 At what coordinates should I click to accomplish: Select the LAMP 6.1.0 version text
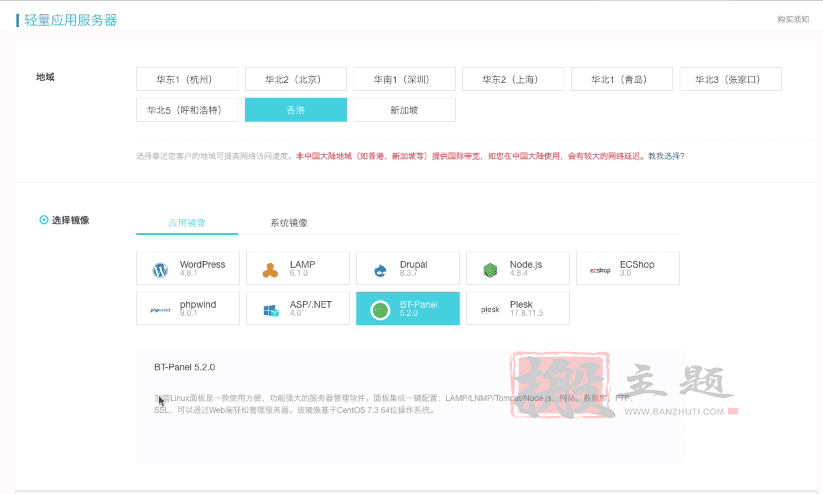pyautogui.click(x=299, y=273)
